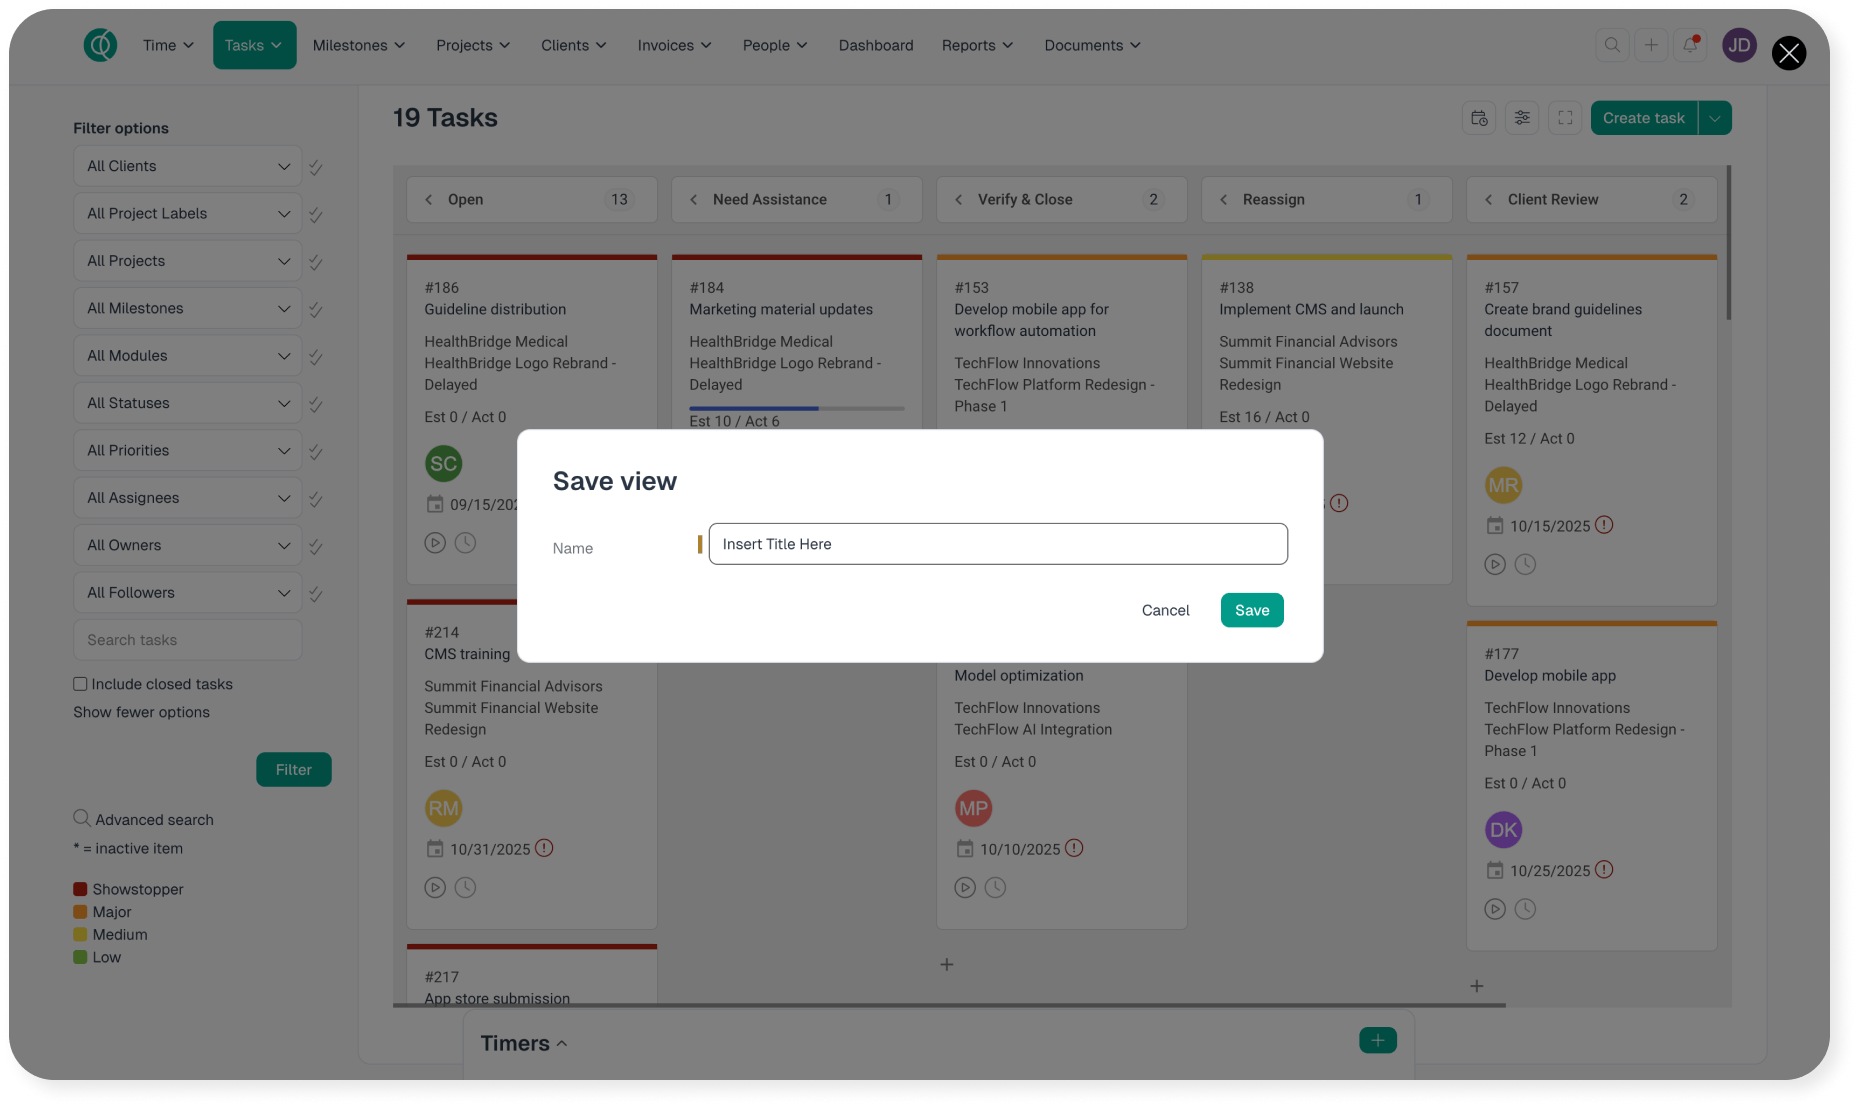Close overlay with the X button
Image resolution: width=1857 pixels, height=1107 pixels.
1788,53
